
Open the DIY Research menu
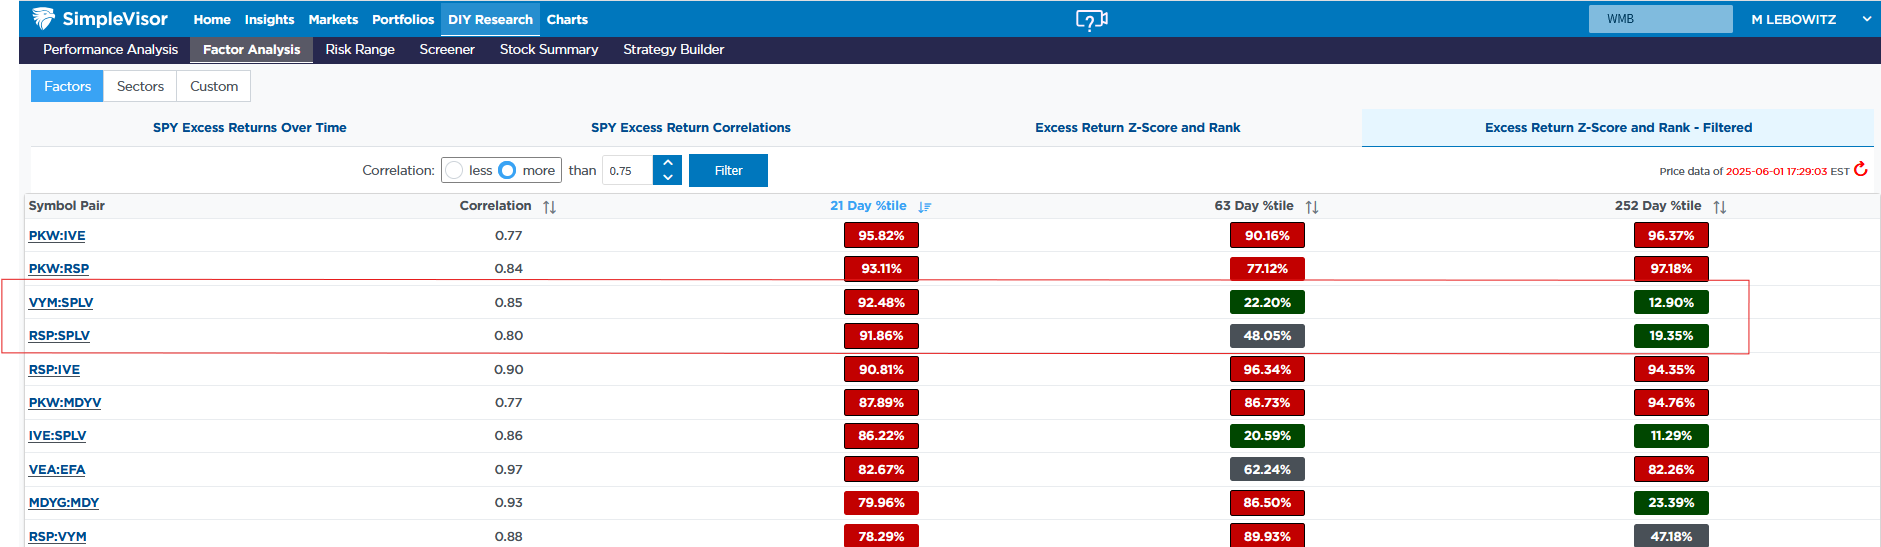click(490, 19)
